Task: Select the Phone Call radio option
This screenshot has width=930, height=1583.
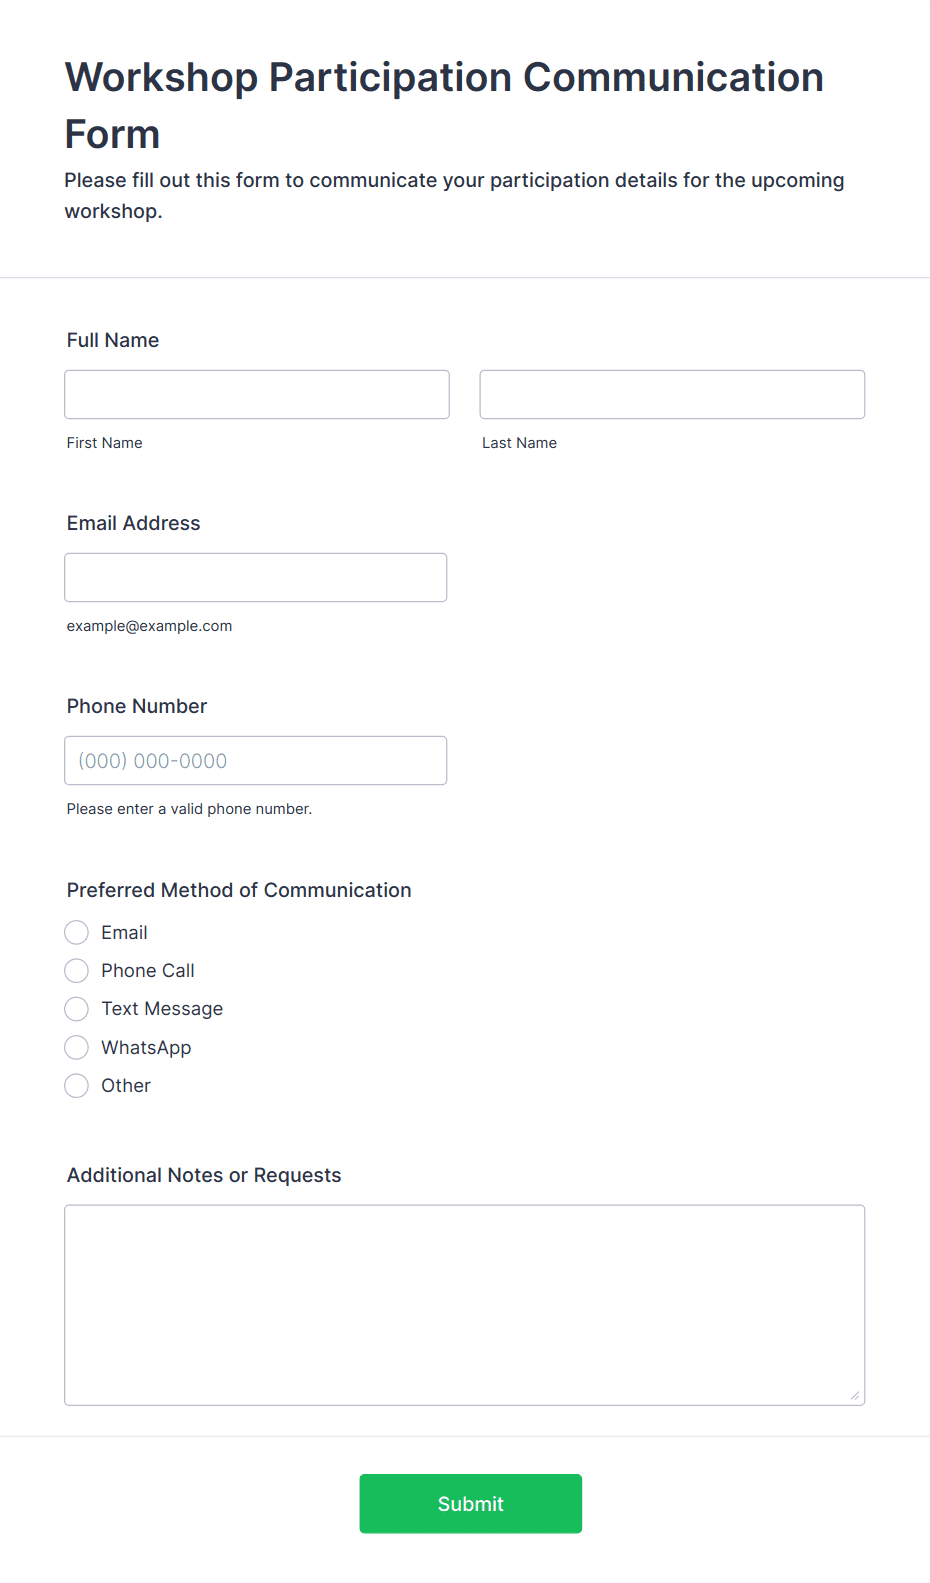Action: pyautogui.click(x=77, y=971)
